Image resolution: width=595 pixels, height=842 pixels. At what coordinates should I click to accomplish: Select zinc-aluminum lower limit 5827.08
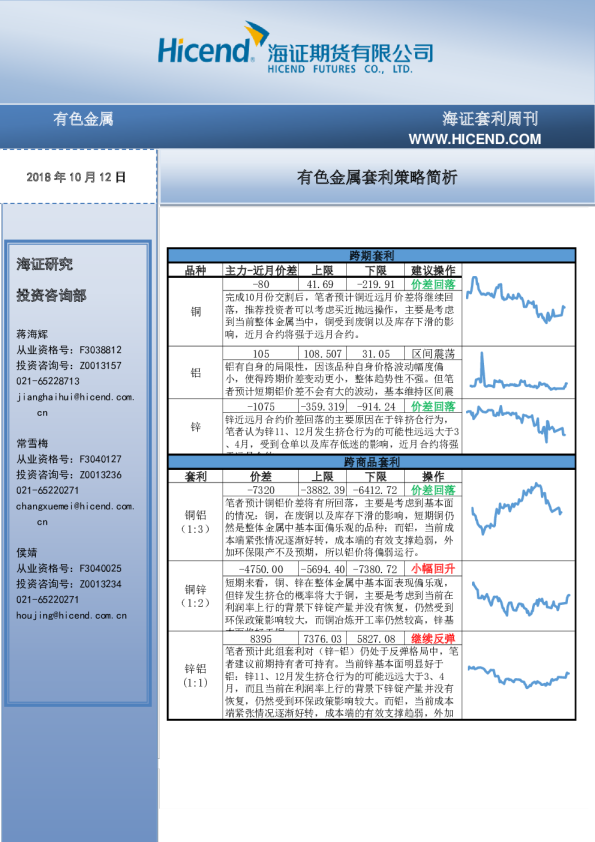pyautogui.click(x=376, y=639)
